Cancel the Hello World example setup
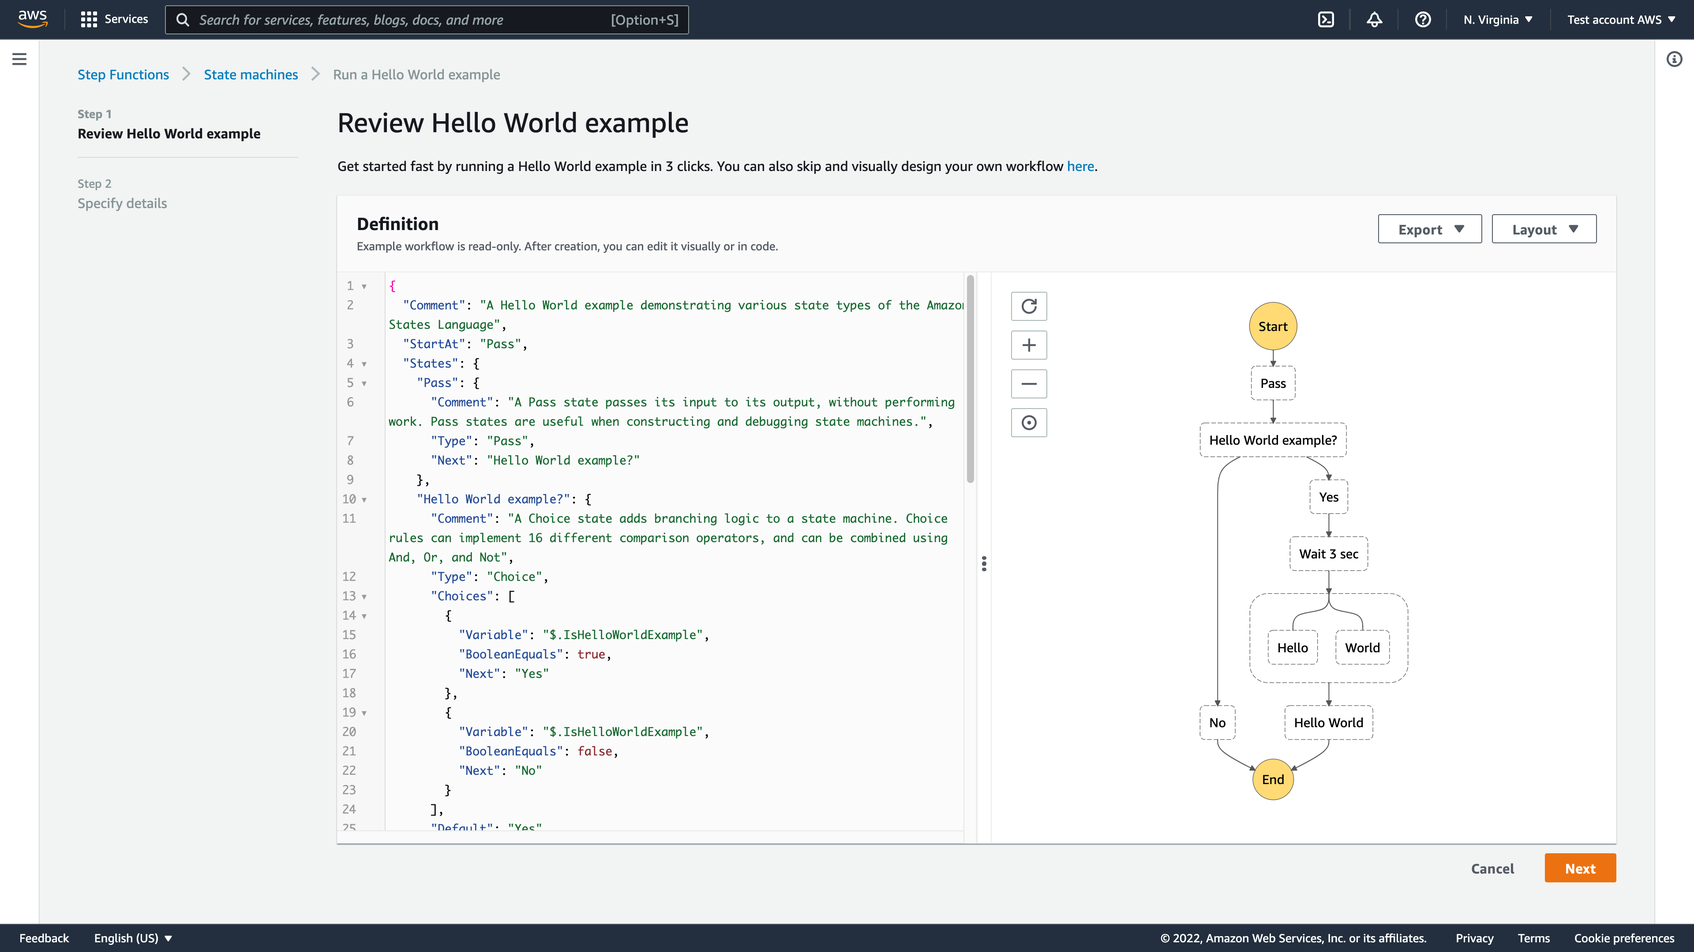The height and width of the screenshot is (952, 1694). [x=1492, y=868]
